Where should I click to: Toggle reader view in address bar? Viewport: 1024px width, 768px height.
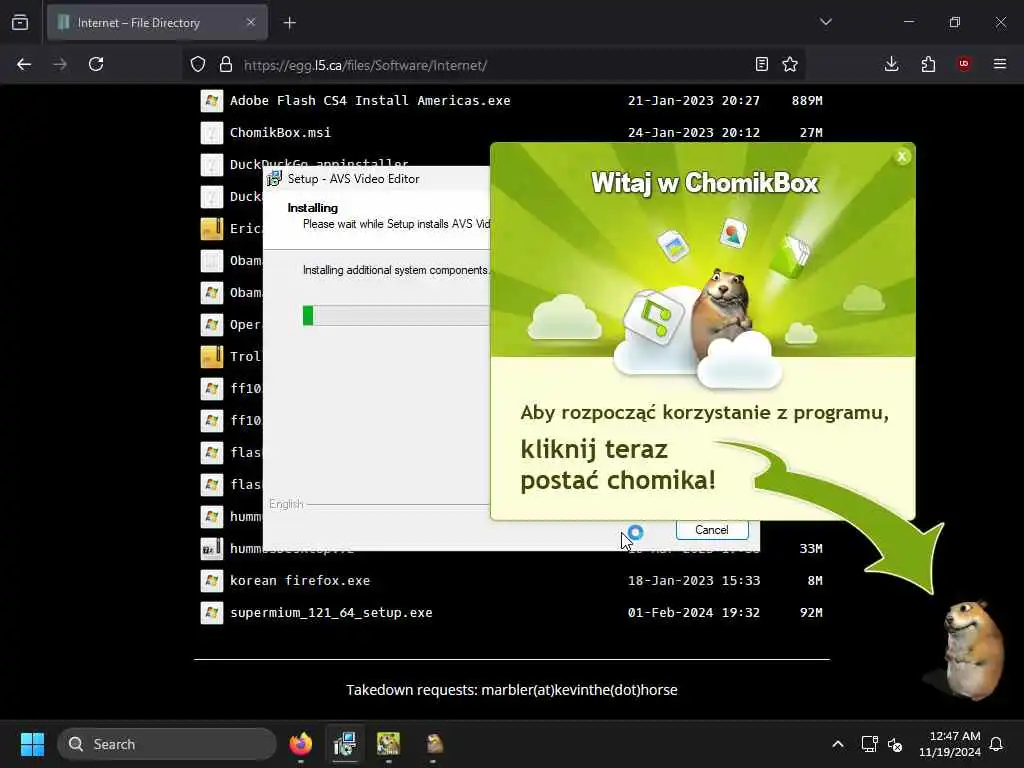[761, 64]
